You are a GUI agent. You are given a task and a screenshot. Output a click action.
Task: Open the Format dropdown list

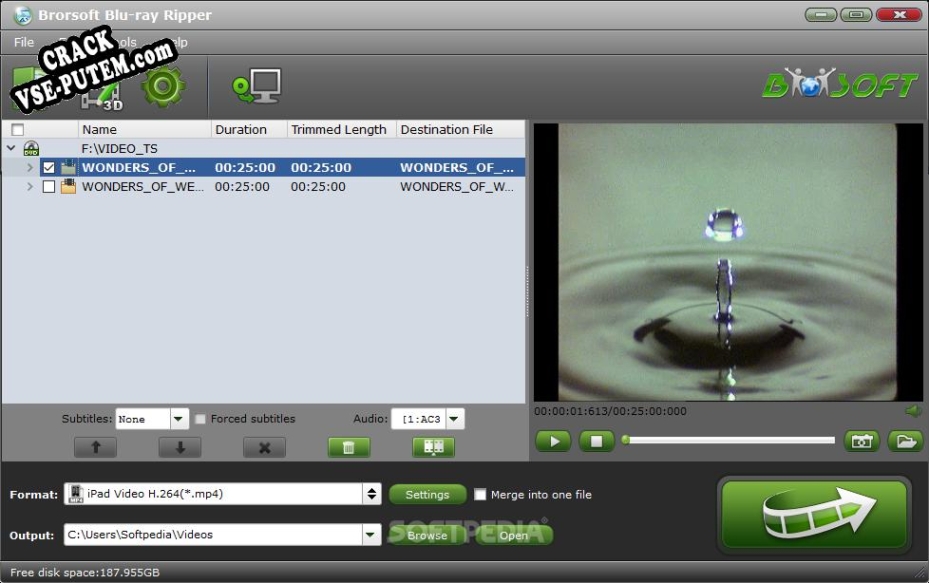click(x=372, y=494)
